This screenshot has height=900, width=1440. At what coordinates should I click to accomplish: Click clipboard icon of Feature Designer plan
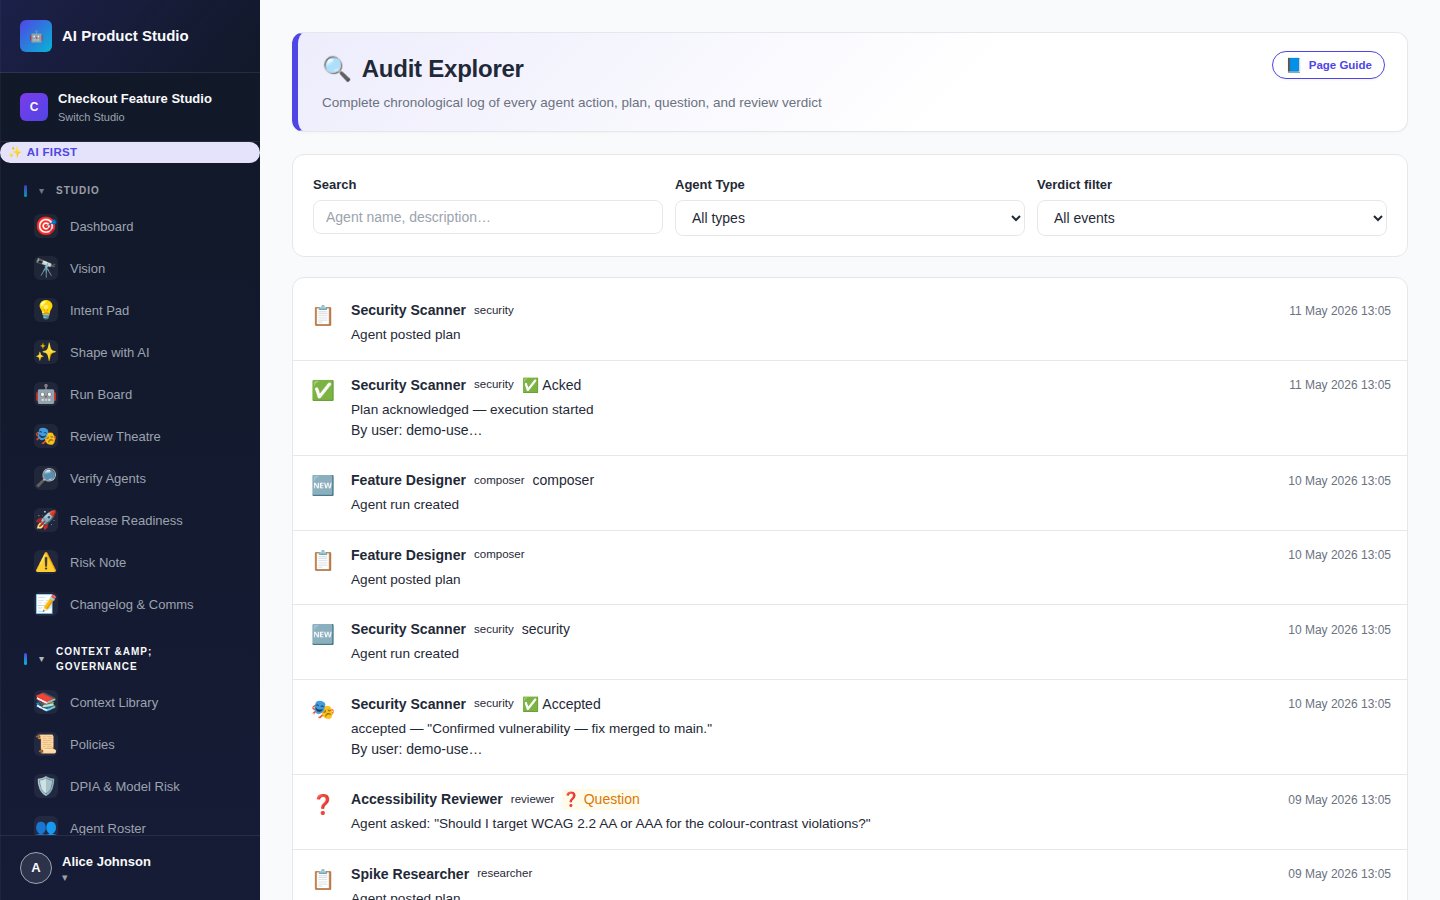click(x=323, y=561)
